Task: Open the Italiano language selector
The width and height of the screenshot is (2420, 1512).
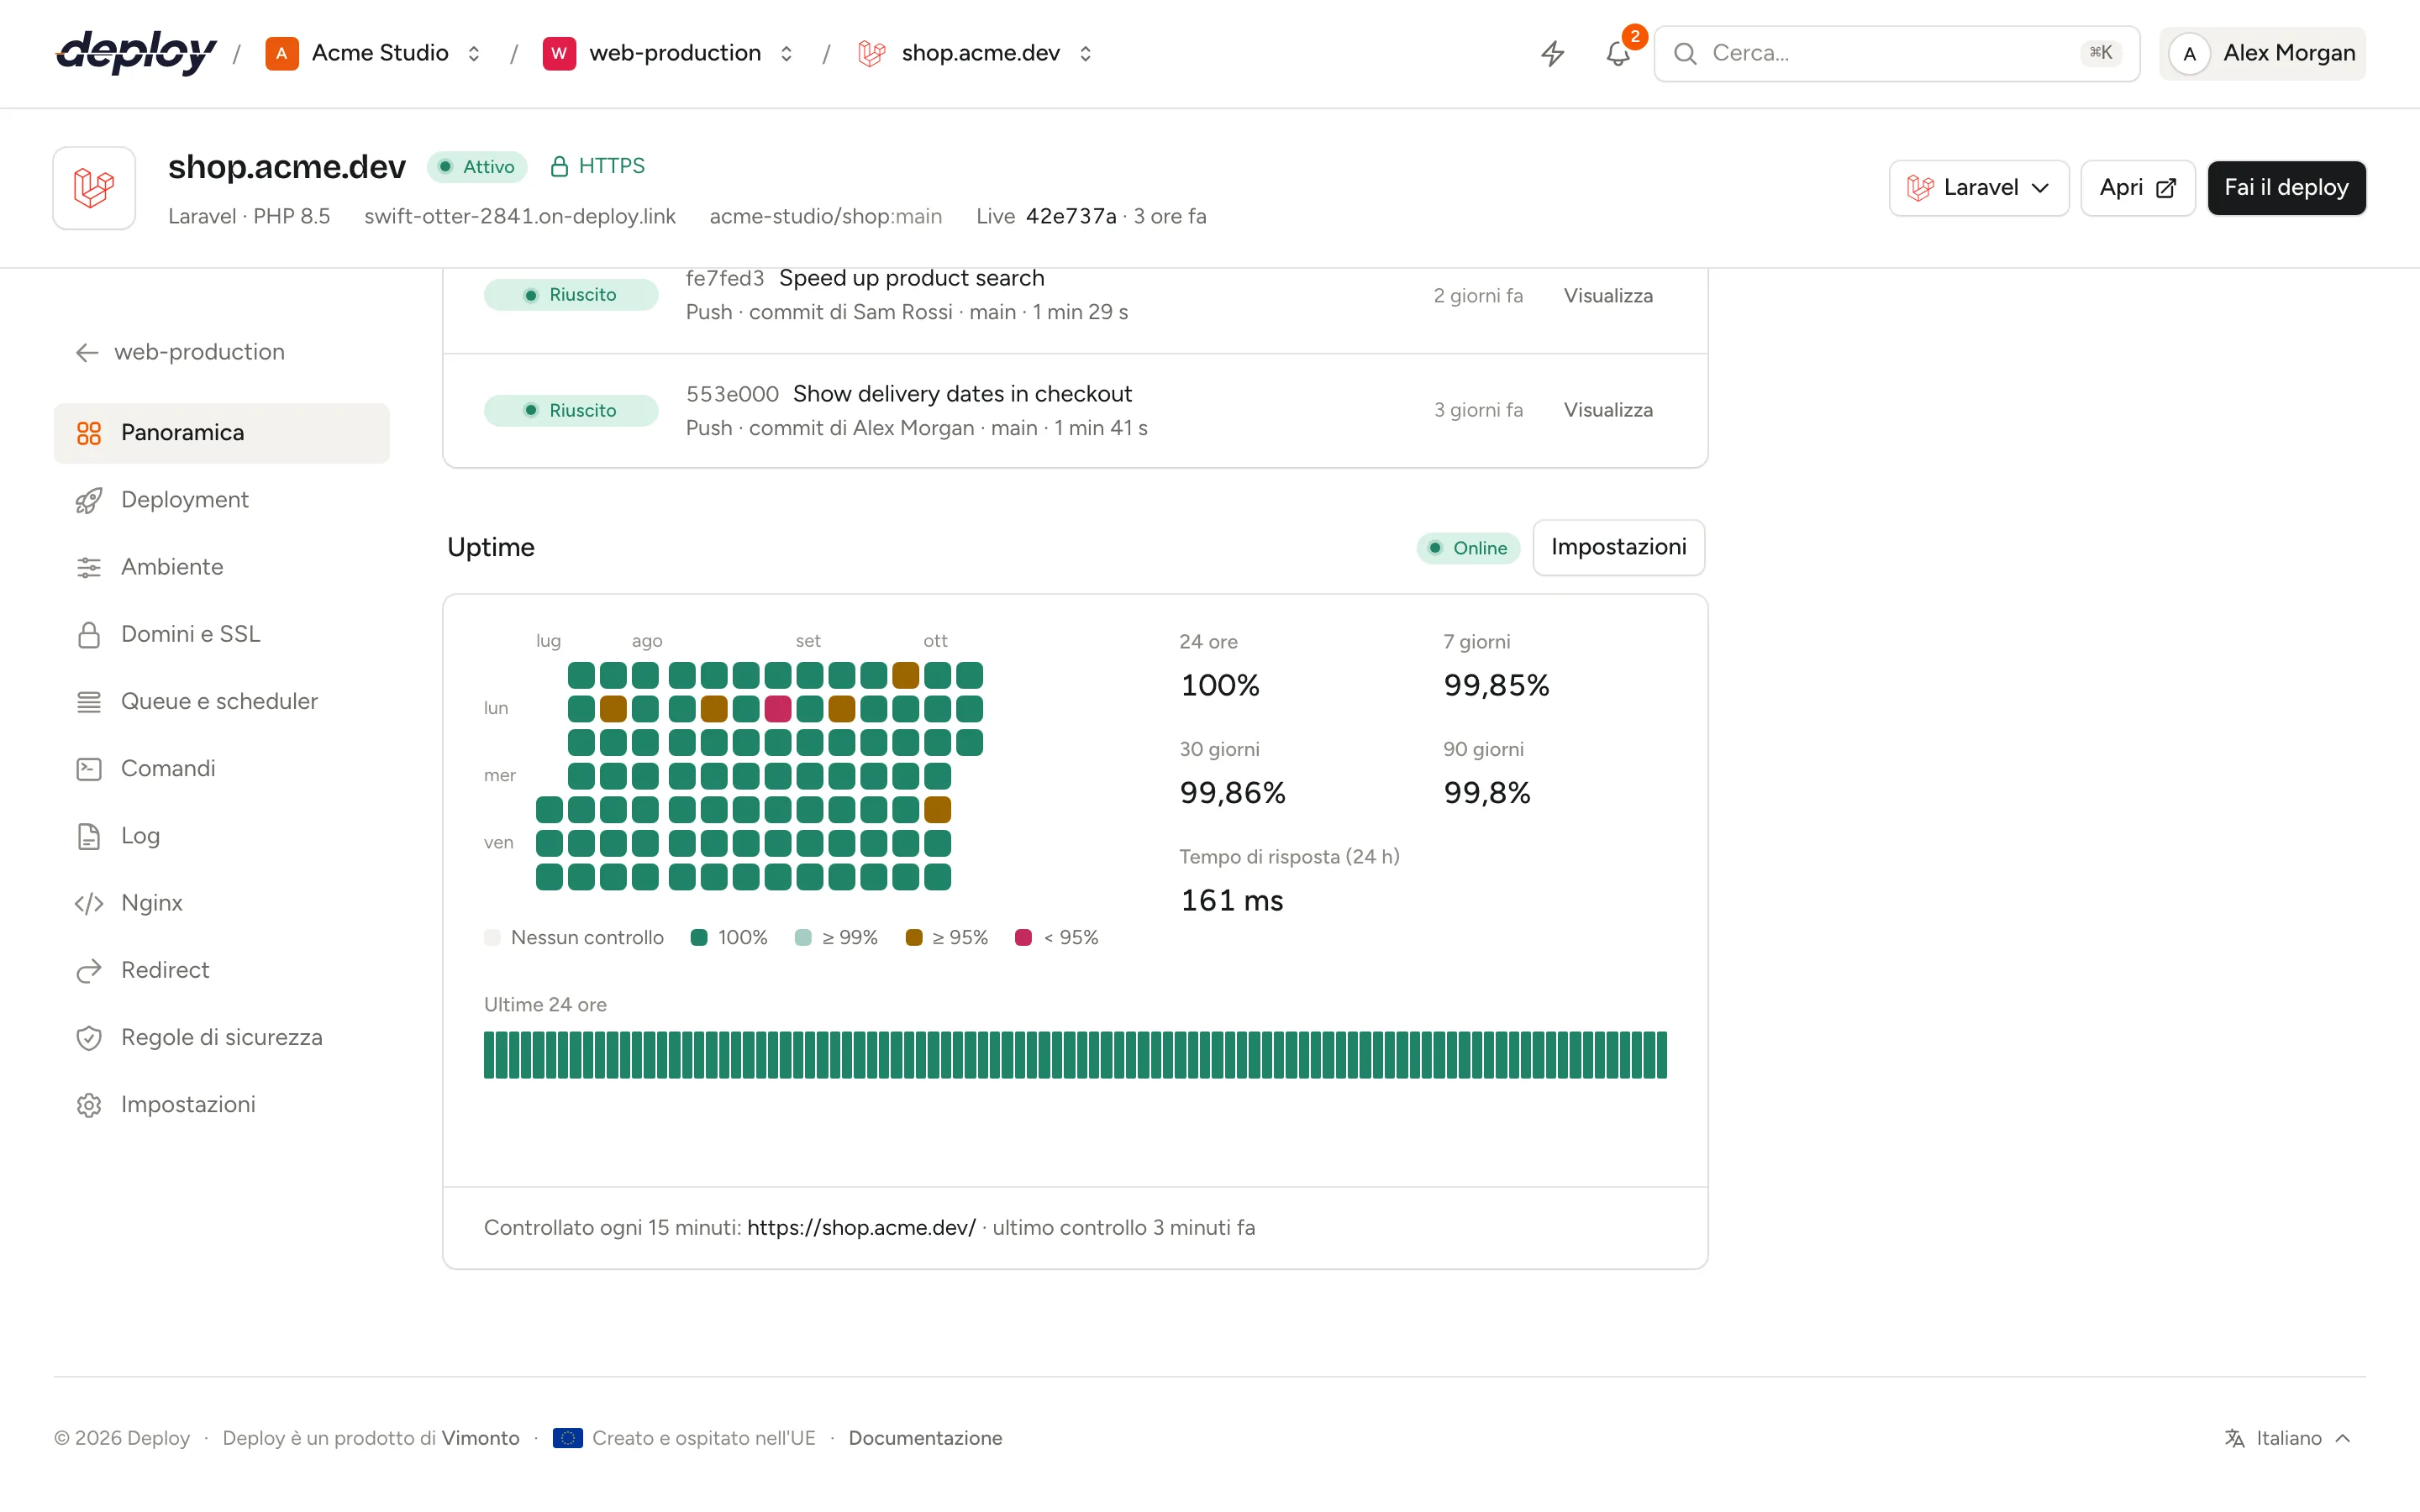Action: coord(2289,1438)
